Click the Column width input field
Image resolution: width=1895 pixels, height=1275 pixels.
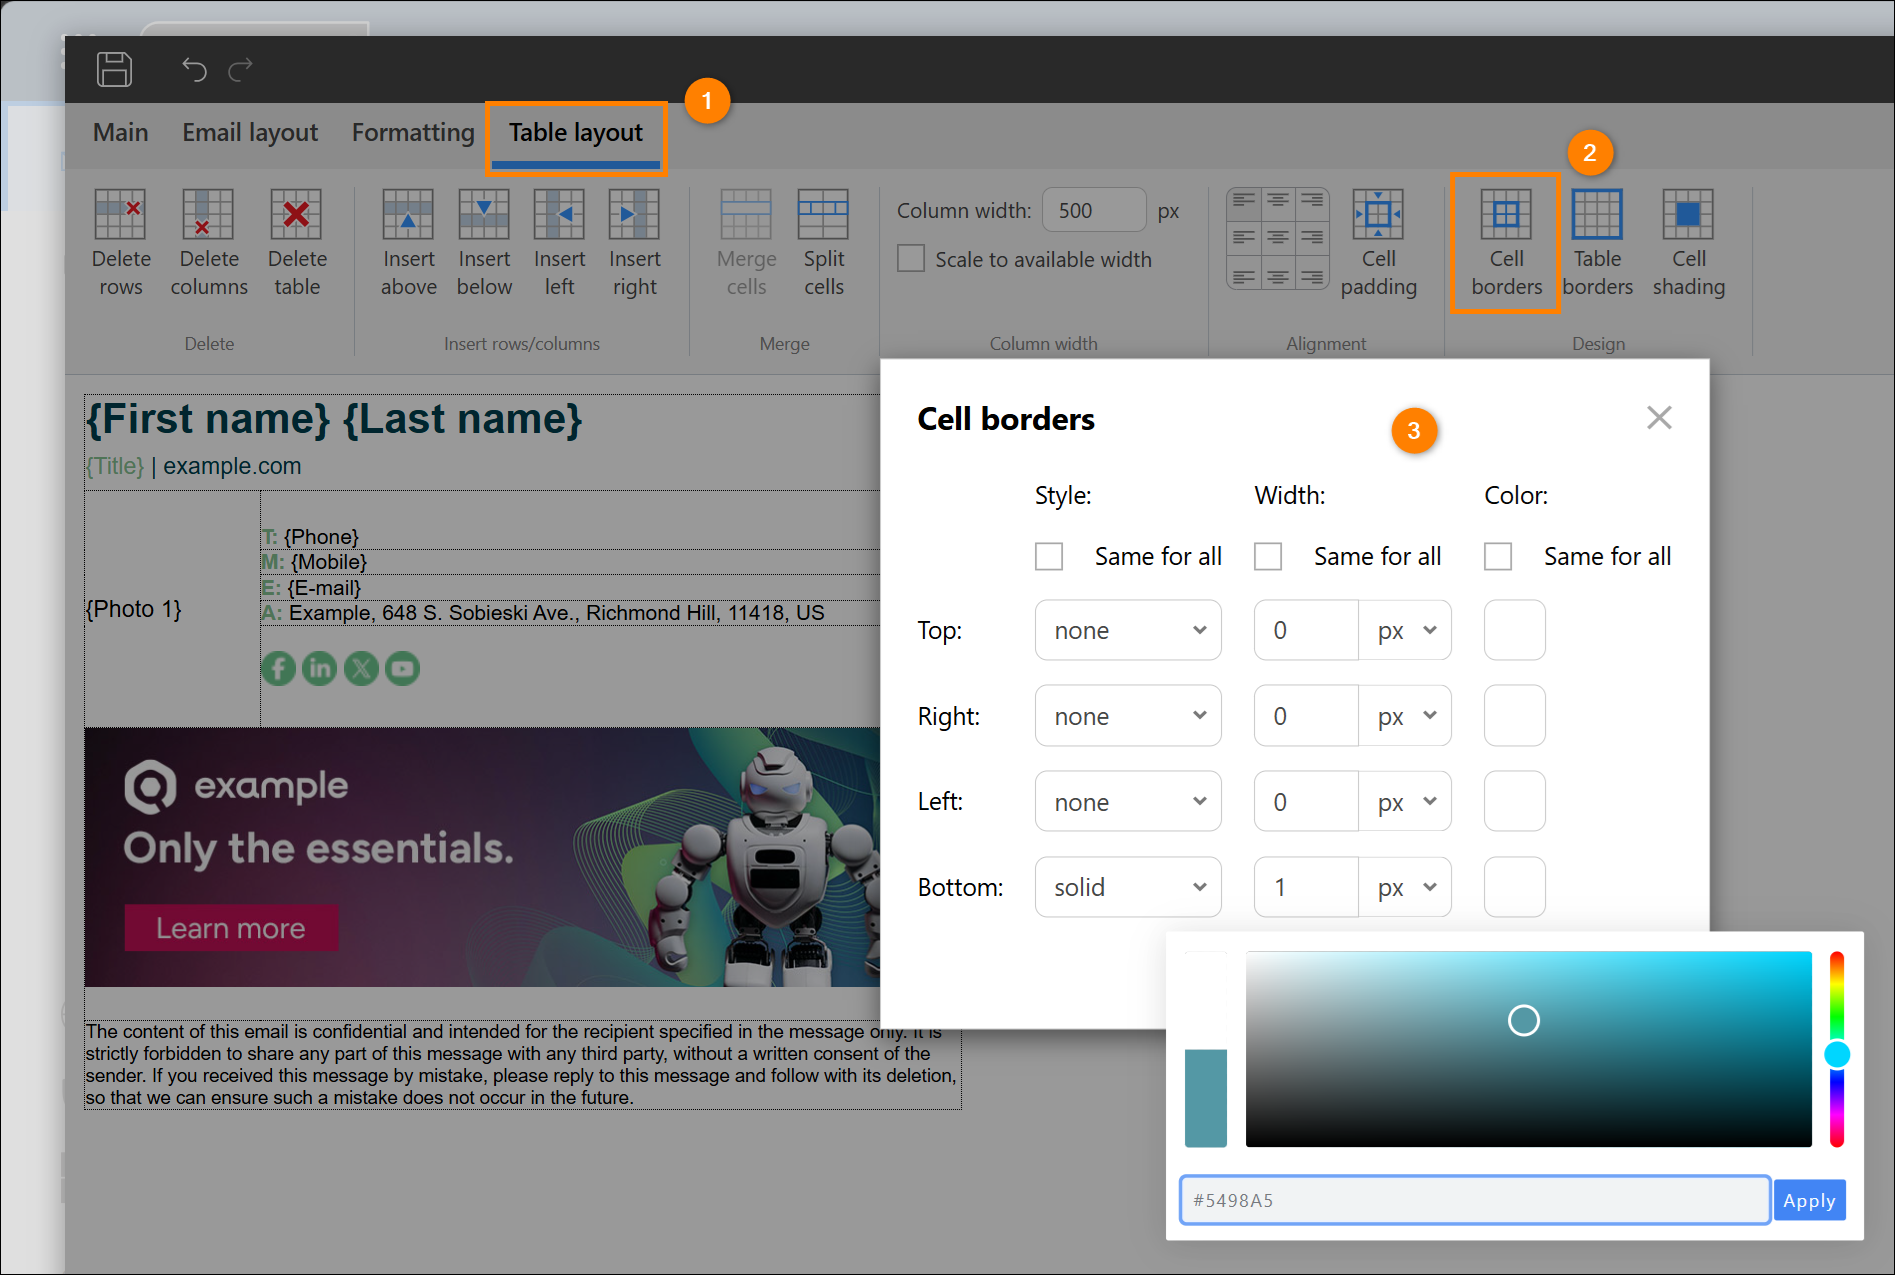[x=1094, y=210]
